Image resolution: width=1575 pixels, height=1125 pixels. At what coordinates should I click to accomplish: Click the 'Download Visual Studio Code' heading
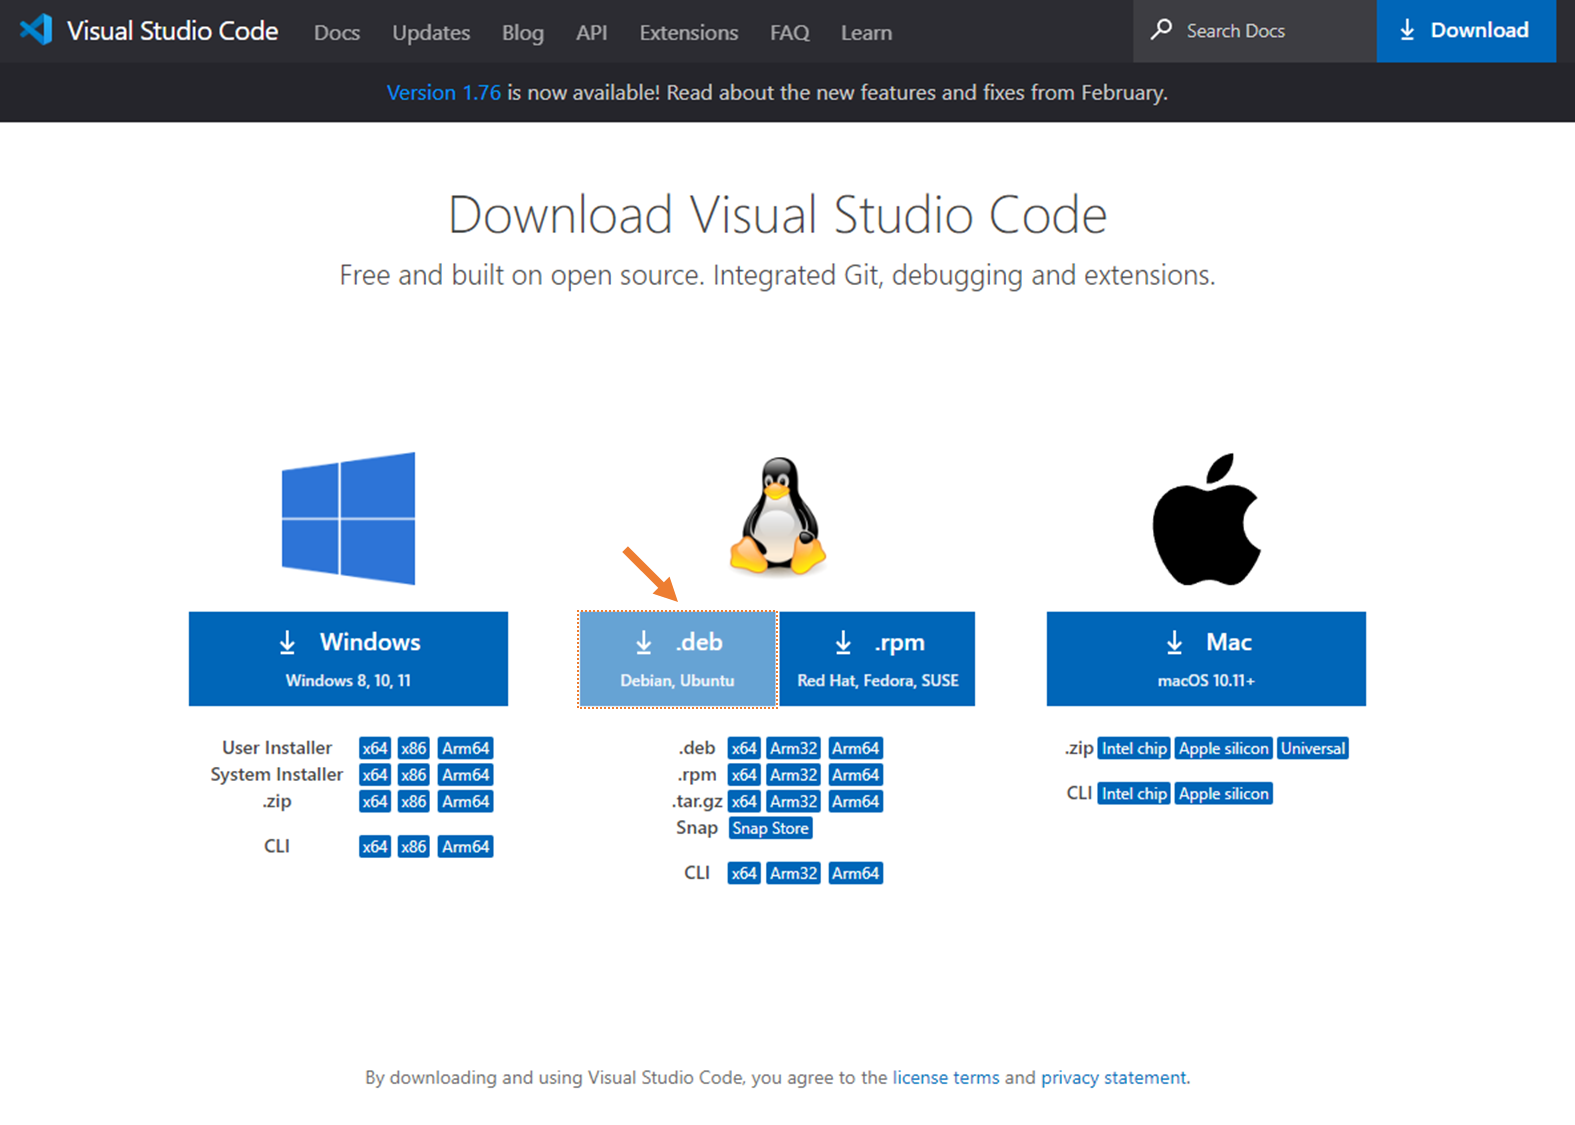point(777,214)
